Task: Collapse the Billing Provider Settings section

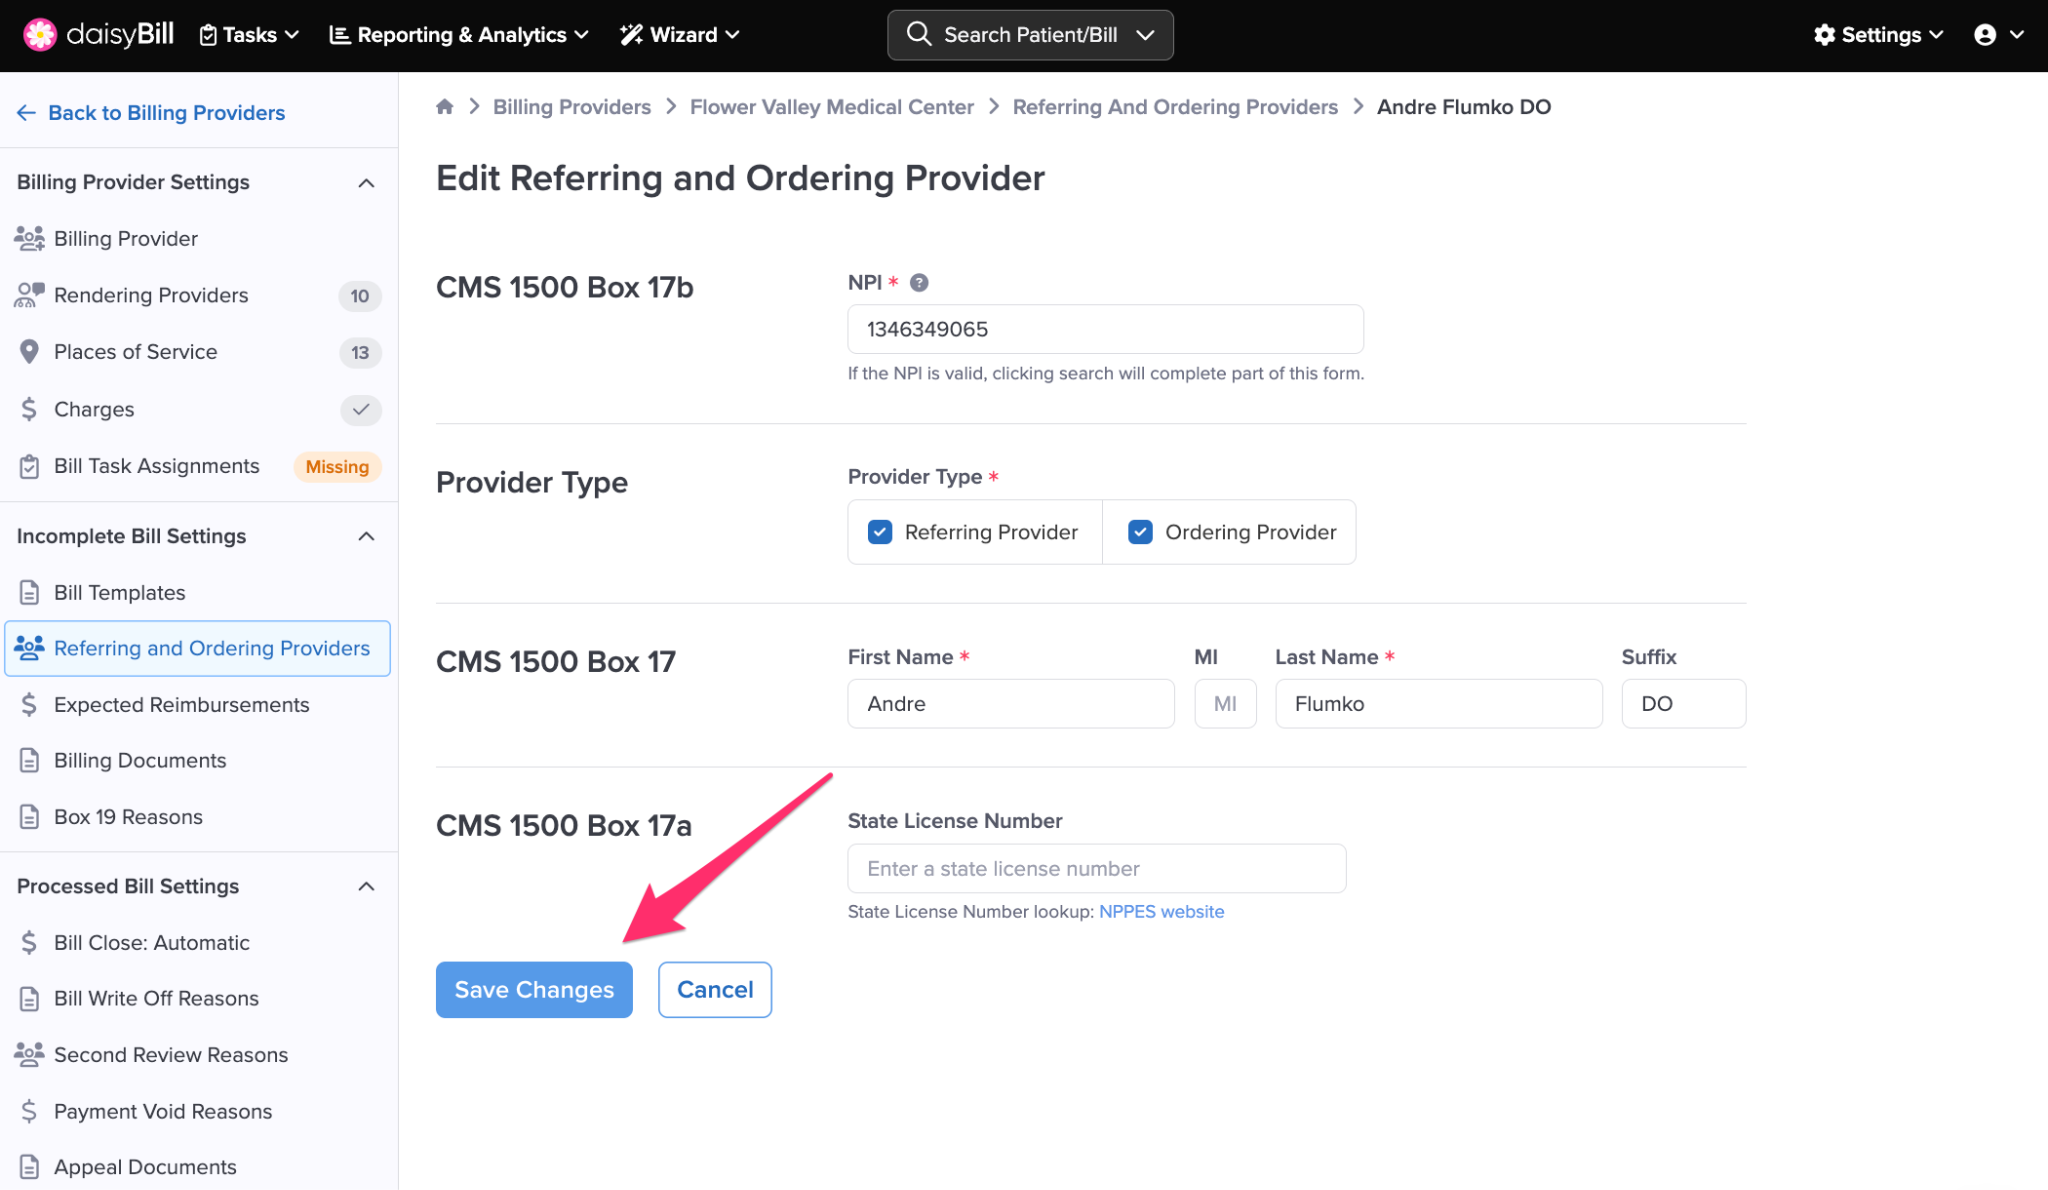Action: 366,183
